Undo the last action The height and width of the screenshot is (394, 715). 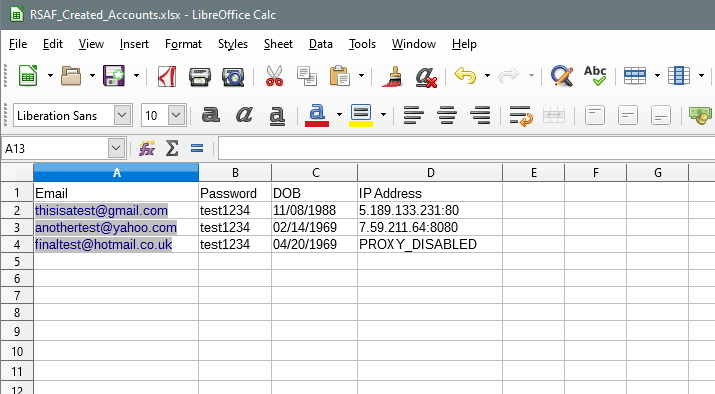466,76
